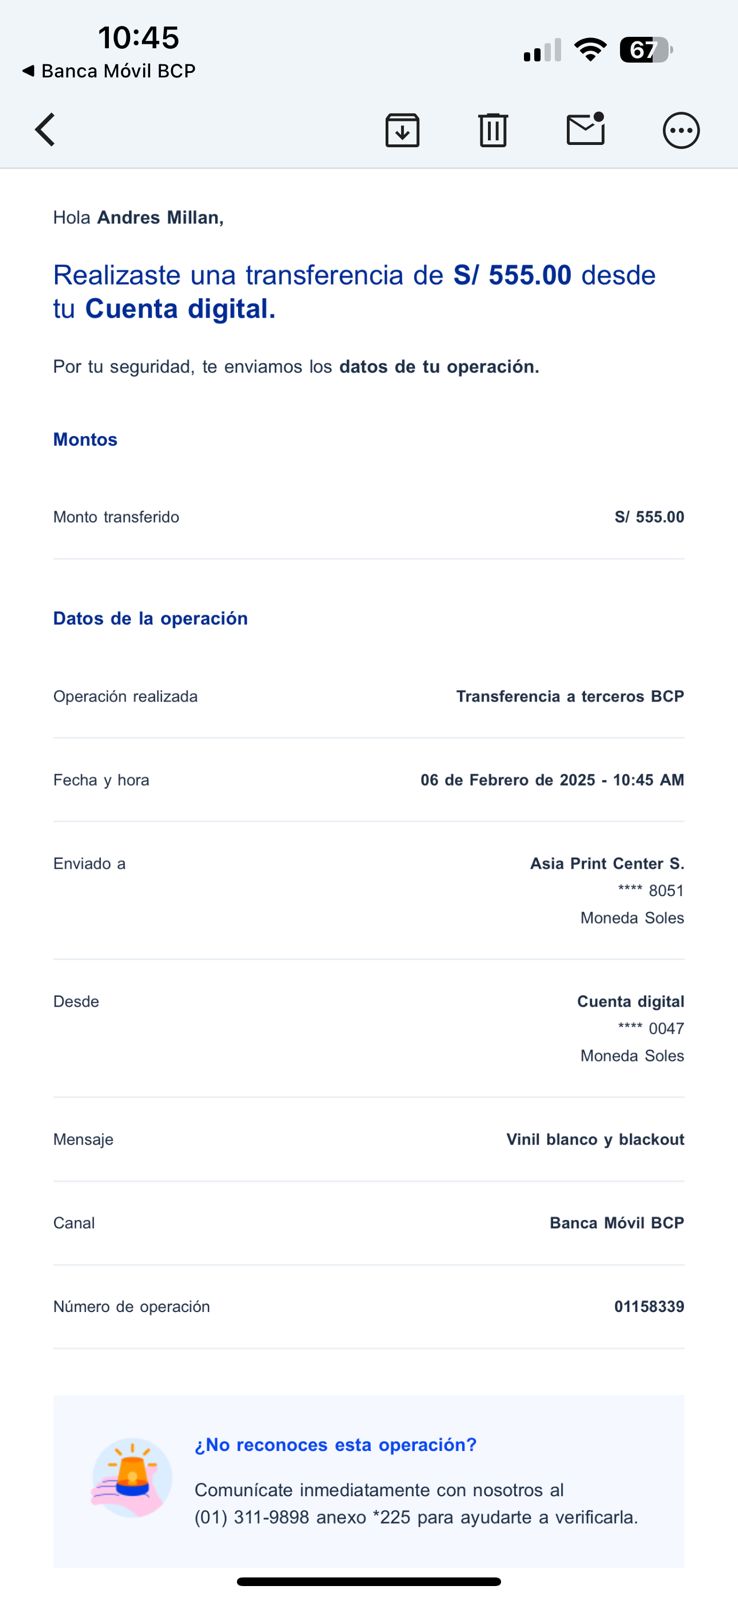Image resolution: width=738 pixels, height=1600 pixels.
Task: Return to Banca Móvil BCP app
Action: point(108,71)
